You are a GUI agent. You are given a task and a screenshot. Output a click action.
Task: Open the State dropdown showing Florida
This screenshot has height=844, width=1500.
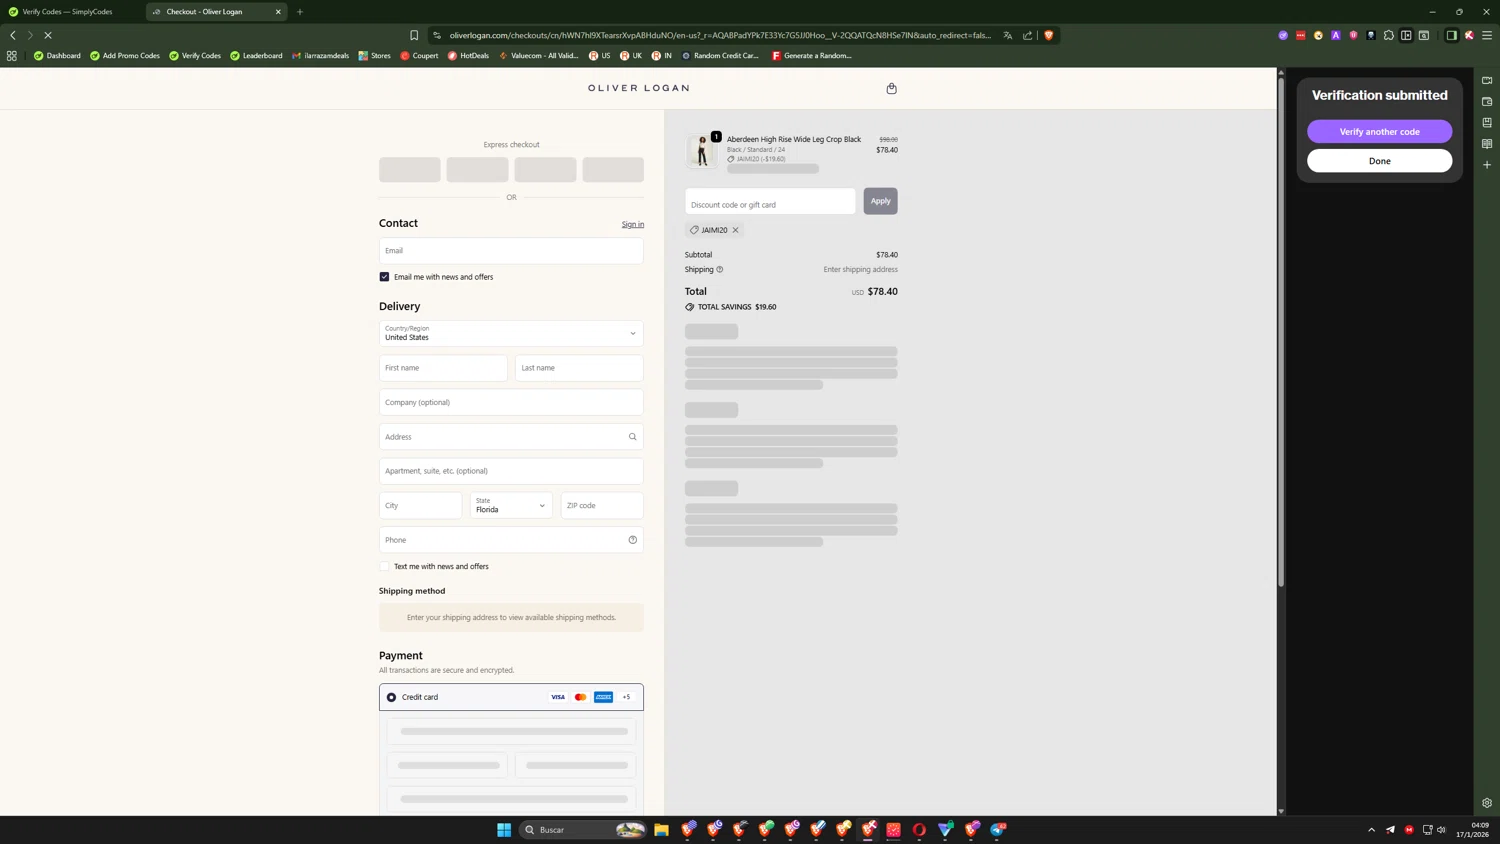click(511, 505)
